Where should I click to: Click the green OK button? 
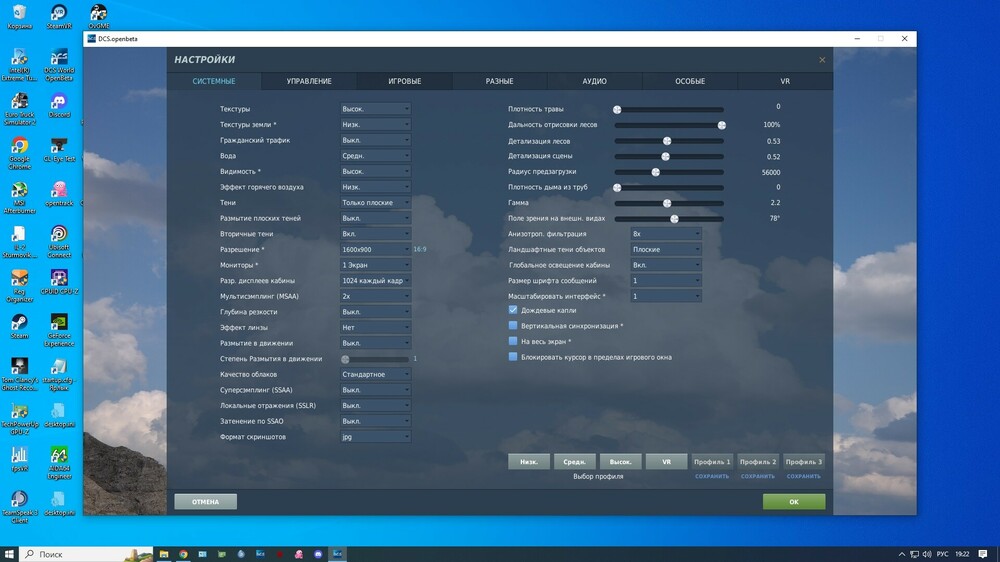[x=794, y=501]
